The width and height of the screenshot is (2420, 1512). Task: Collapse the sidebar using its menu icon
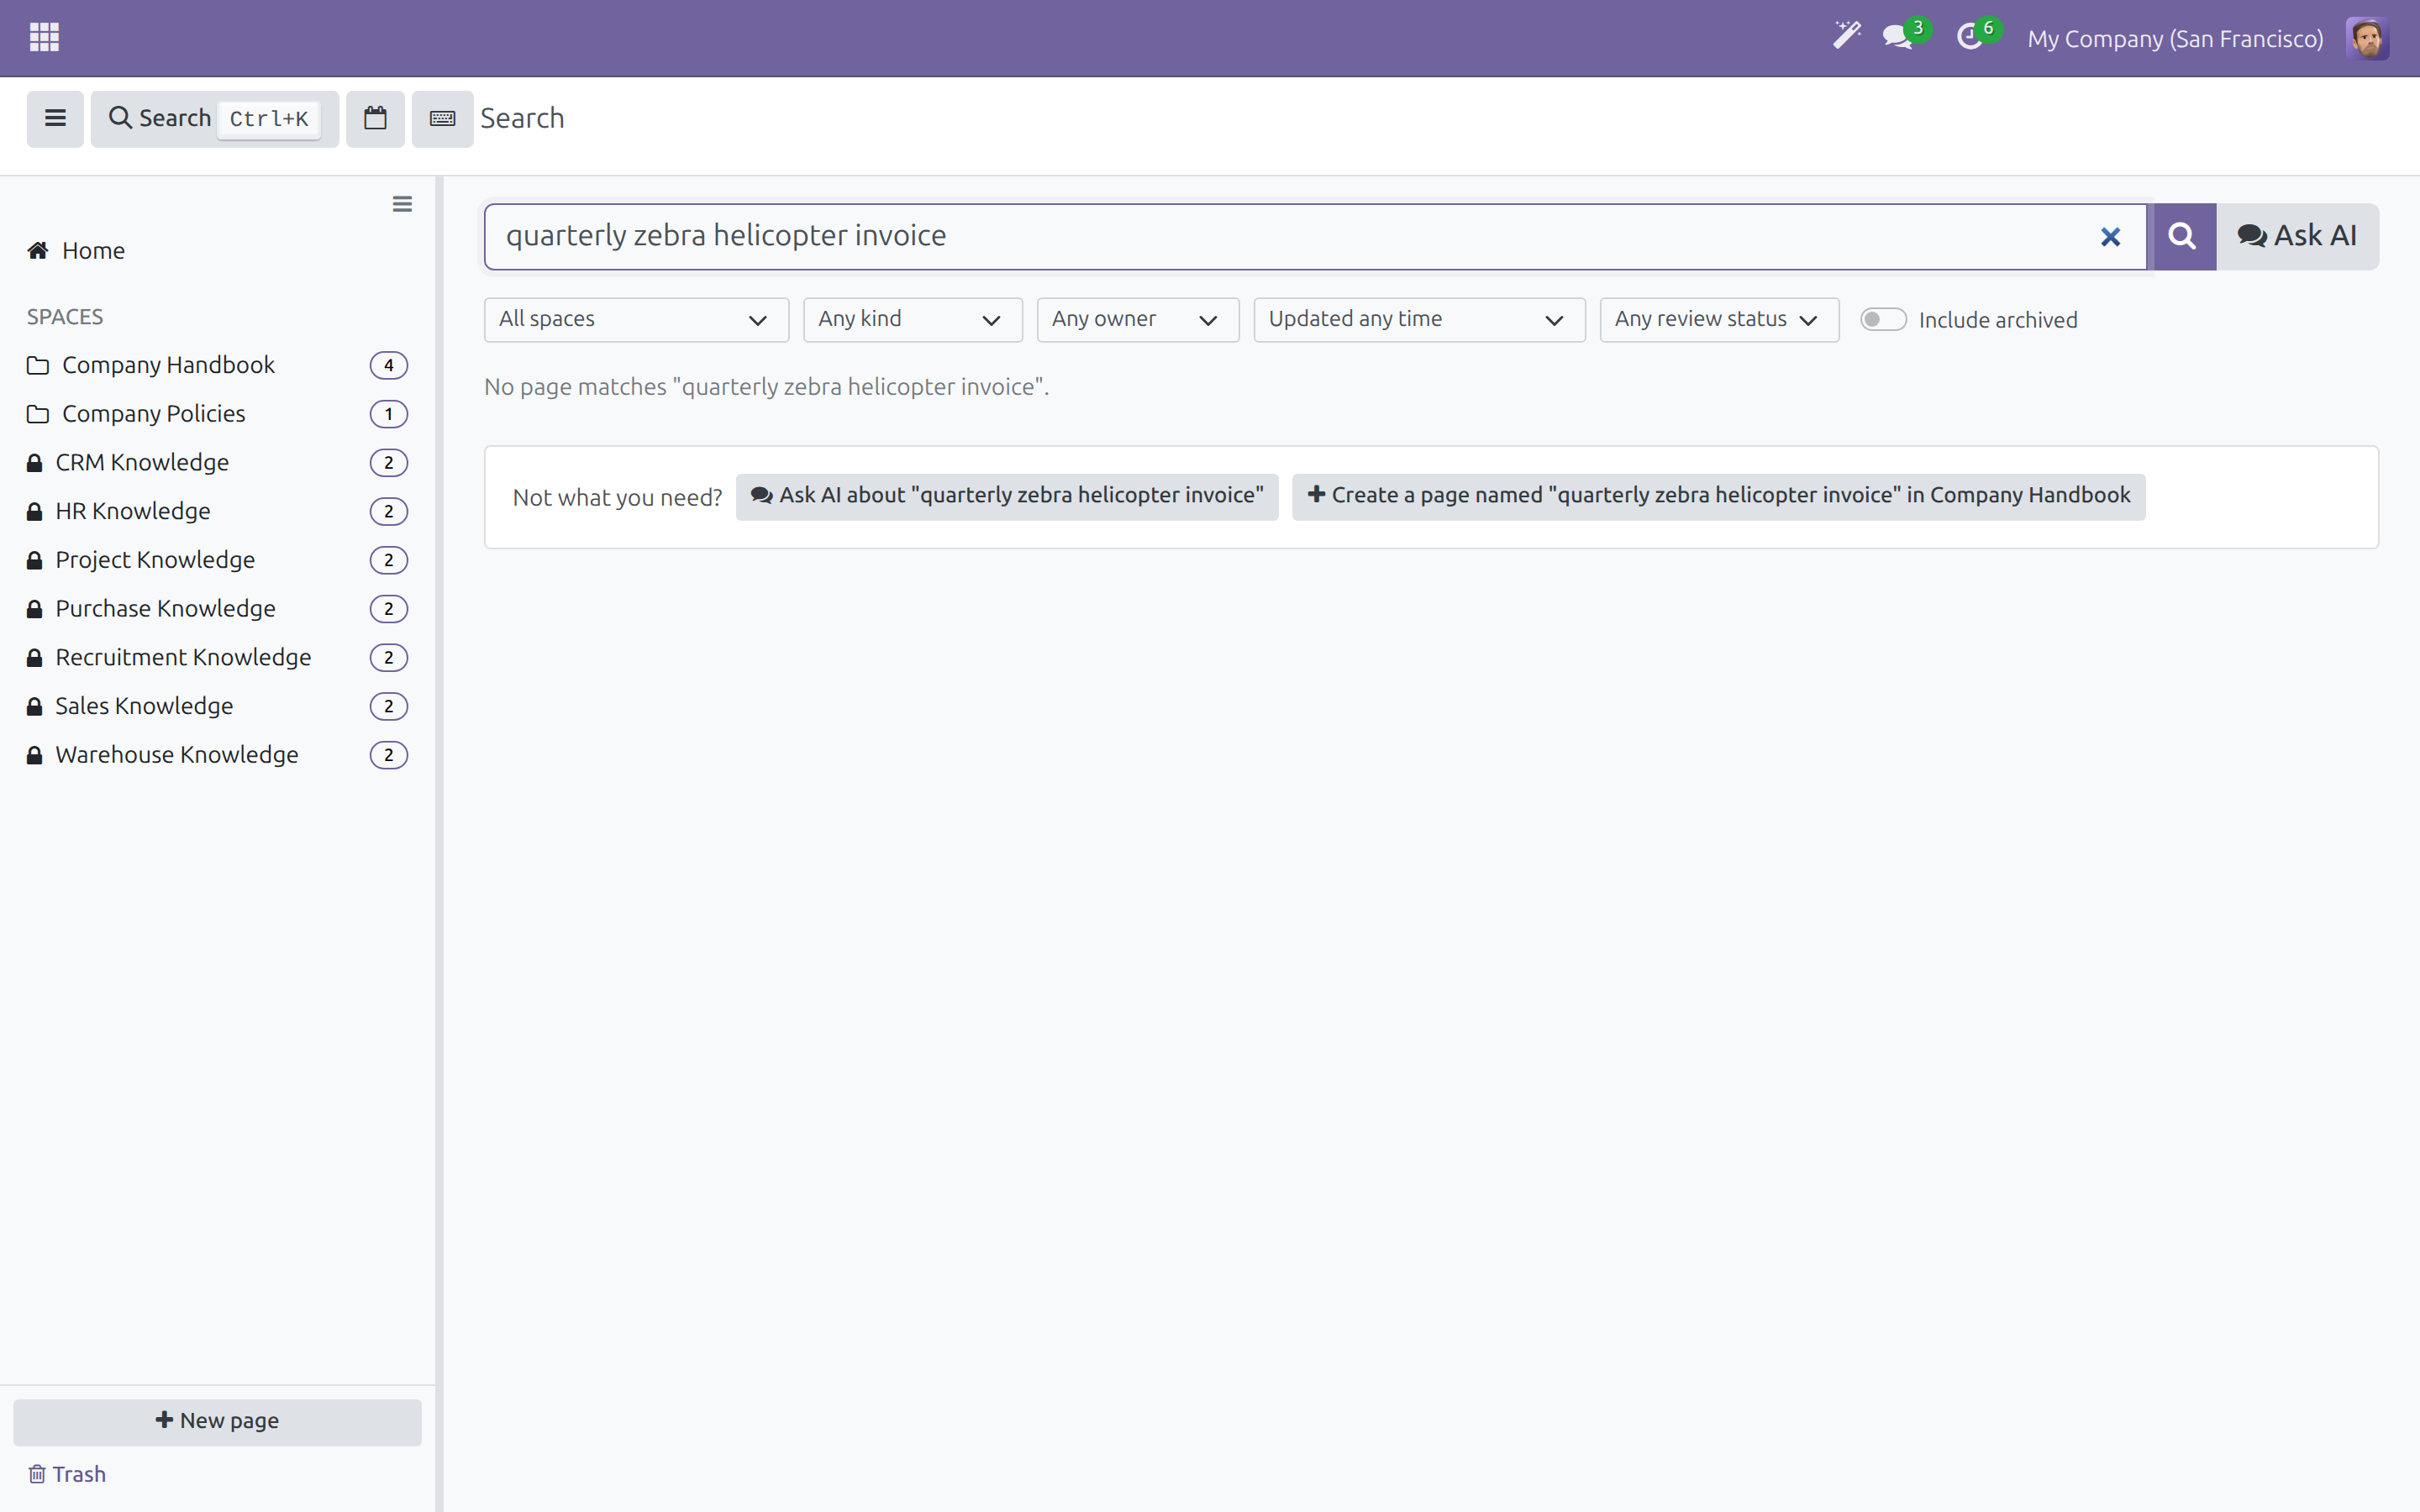point(402,204)
